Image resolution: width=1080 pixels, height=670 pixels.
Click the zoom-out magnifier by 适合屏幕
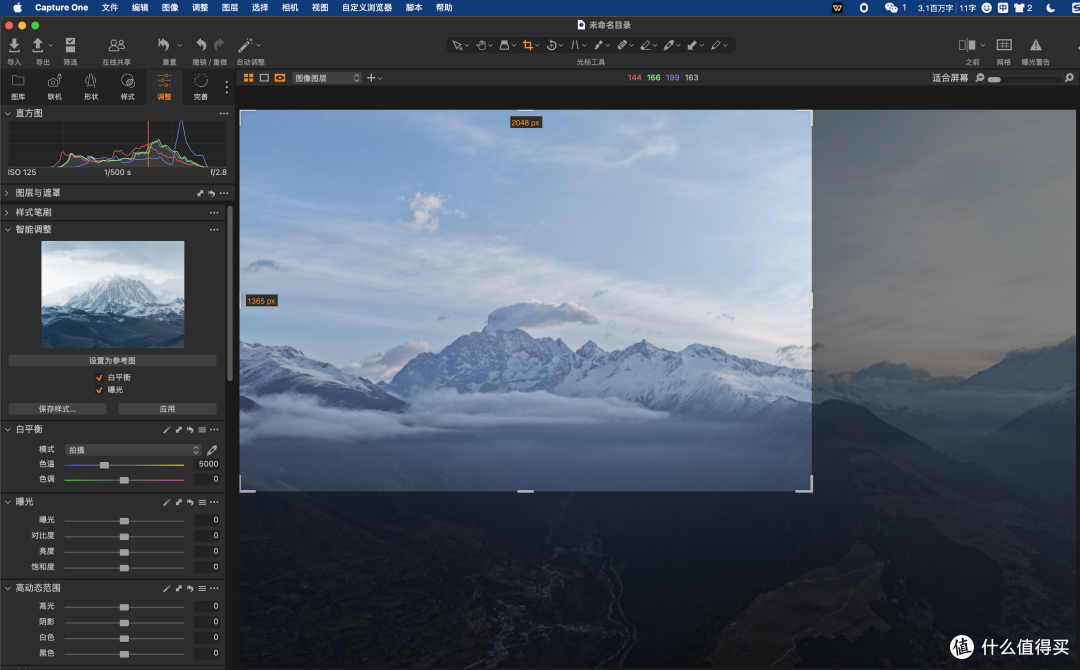980,78
